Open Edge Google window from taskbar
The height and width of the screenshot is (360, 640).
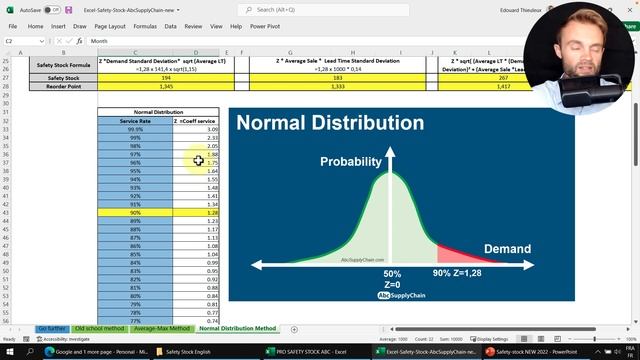point(96,351)
